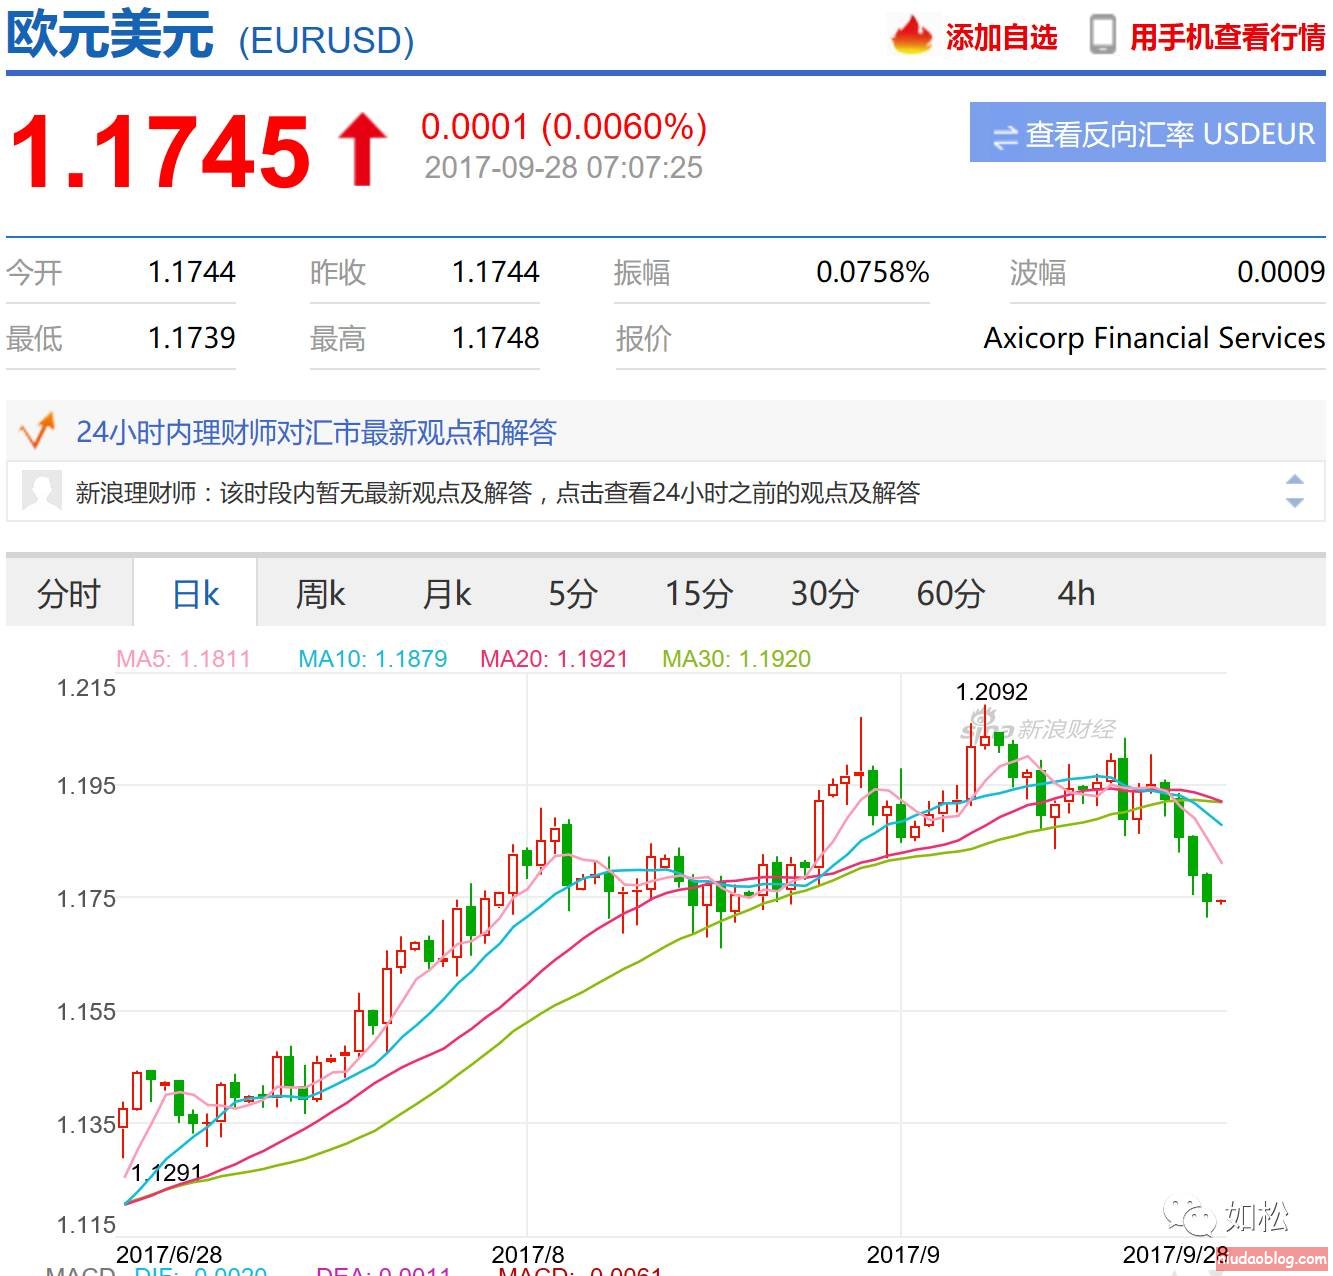The image size is (1333, 1276).
Task: Open the 月k monthly chart tab
Action: 446,594
